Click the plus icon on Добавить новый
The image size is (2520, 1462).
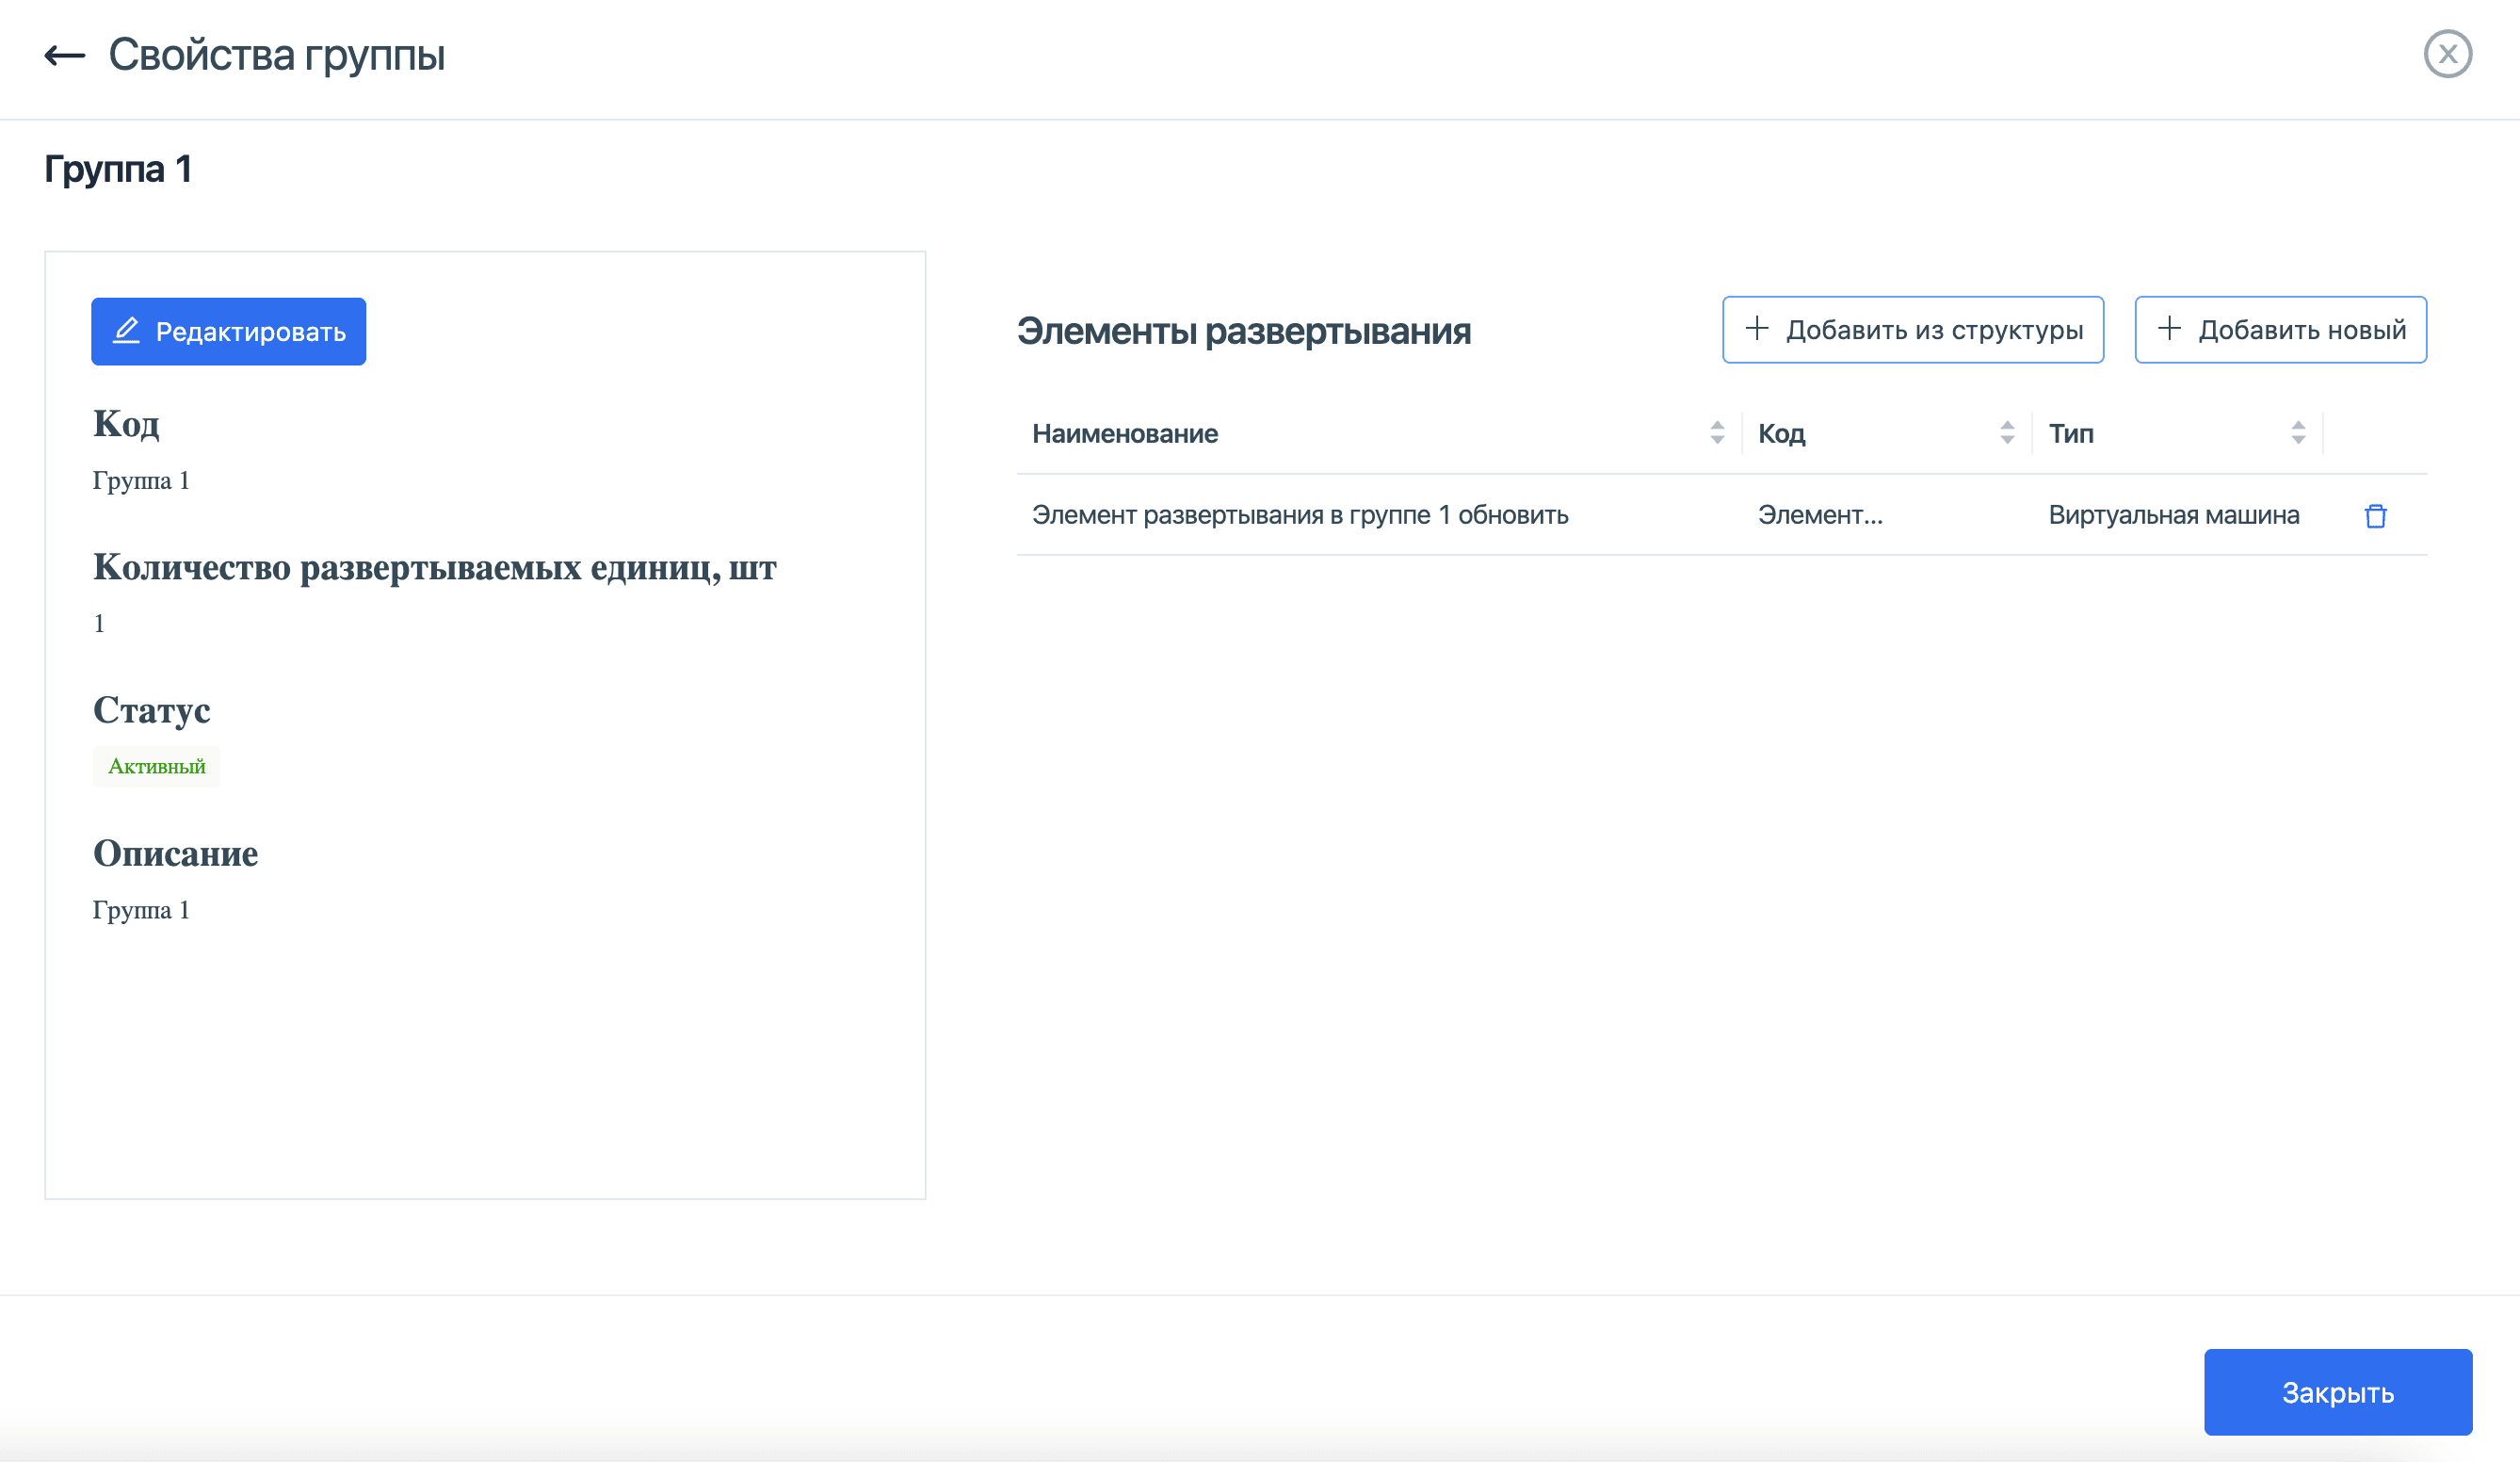[x=2170, y=329]
